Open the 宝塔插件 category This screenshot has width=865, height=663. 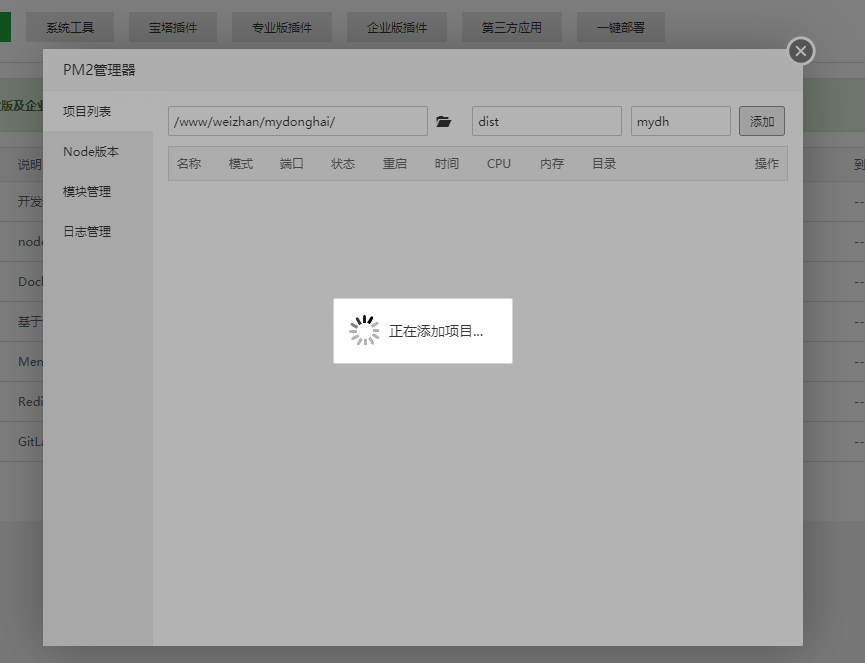click(x=173, y=27)
